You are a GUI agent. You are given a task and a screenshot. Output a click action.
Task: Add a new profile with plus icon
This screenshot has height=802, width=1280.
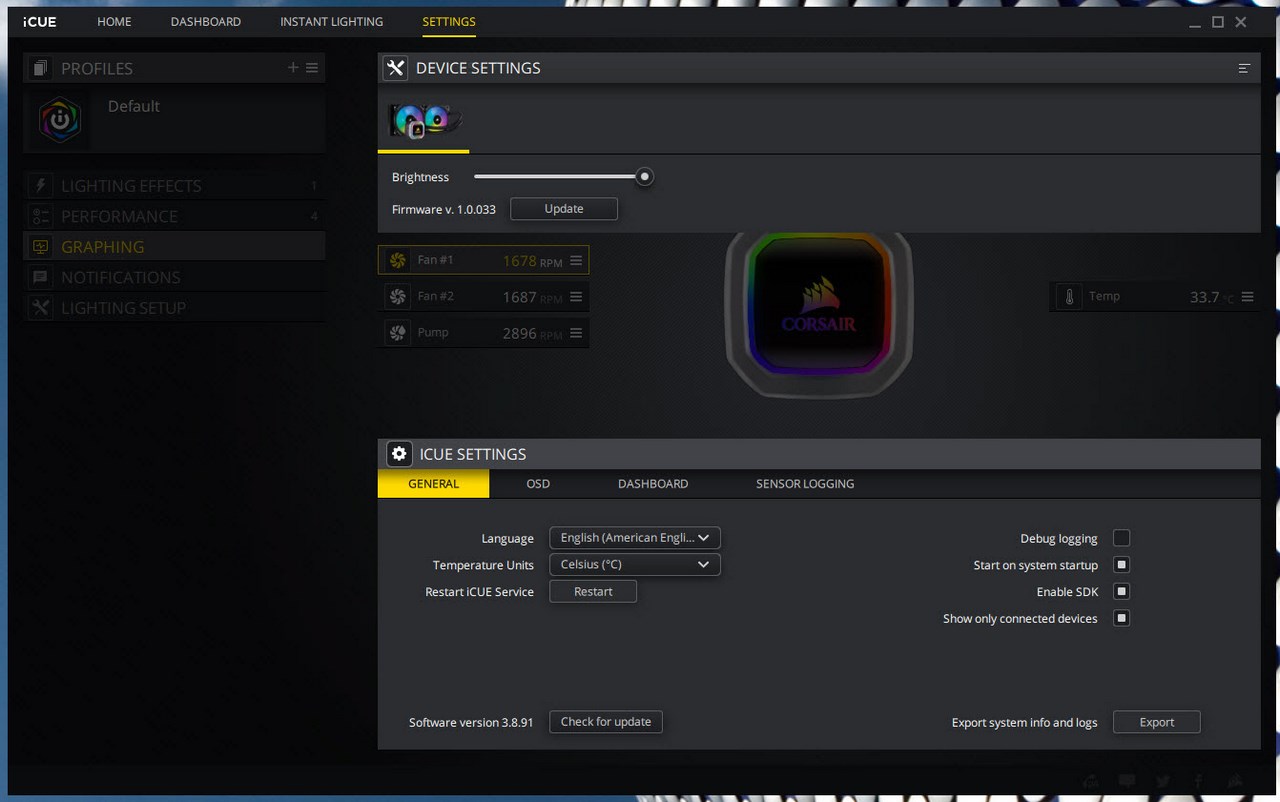point(293,67)
